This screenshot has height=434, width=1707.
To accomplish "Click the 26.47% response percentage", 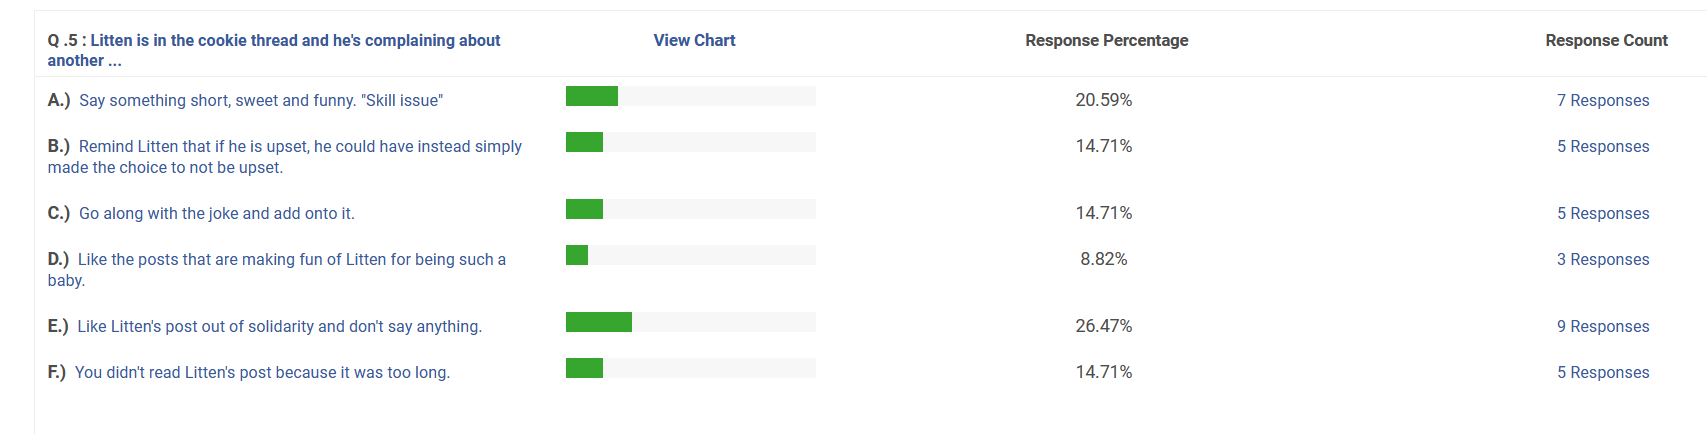I will click(x=1104, y=326).
